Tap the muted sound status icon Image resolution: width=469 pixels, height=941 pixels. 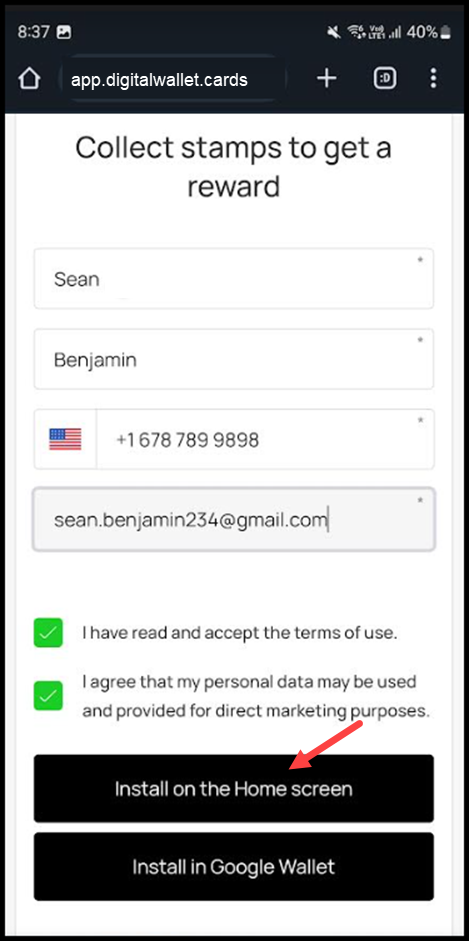tap(334, 32)
